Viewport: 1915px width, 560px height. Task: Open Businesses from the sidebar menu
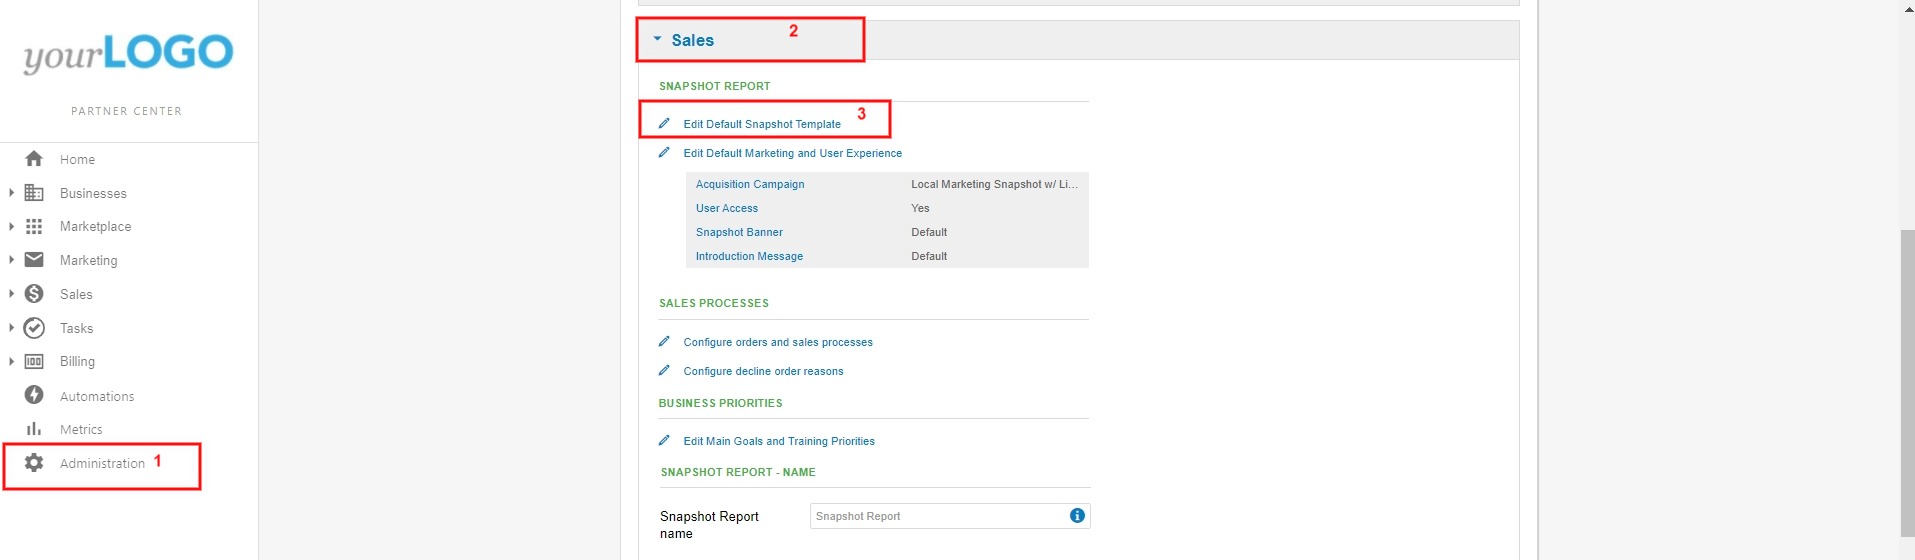93,193
